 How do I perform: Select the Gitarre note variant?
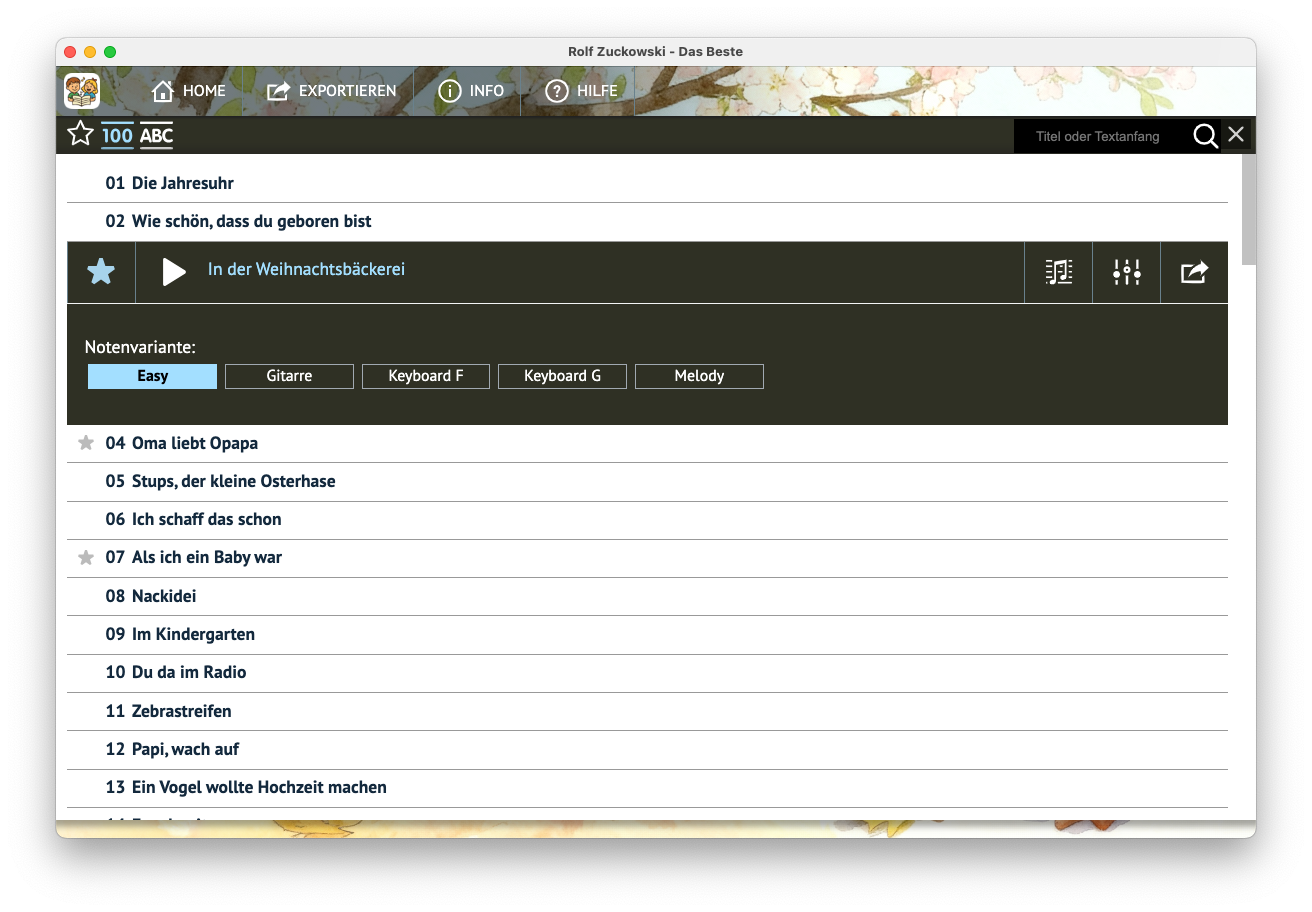(289, 376)
